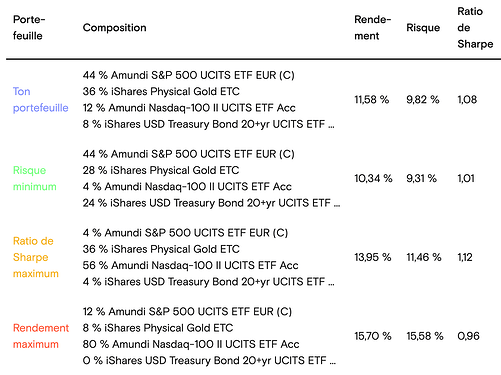This screenshot has height=375, width=501.
Task: Click the Portefeuille column header
Action: (29, 28)
